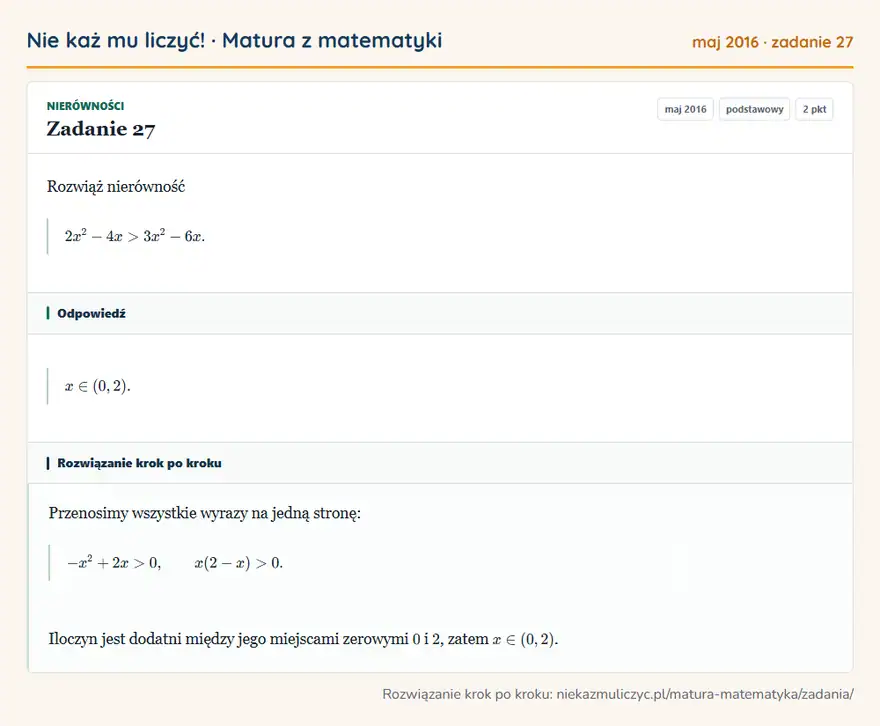880x726 pixels.
Task: Click the 'Zadanie 27' heading
Action: click(x=100, y=129)
